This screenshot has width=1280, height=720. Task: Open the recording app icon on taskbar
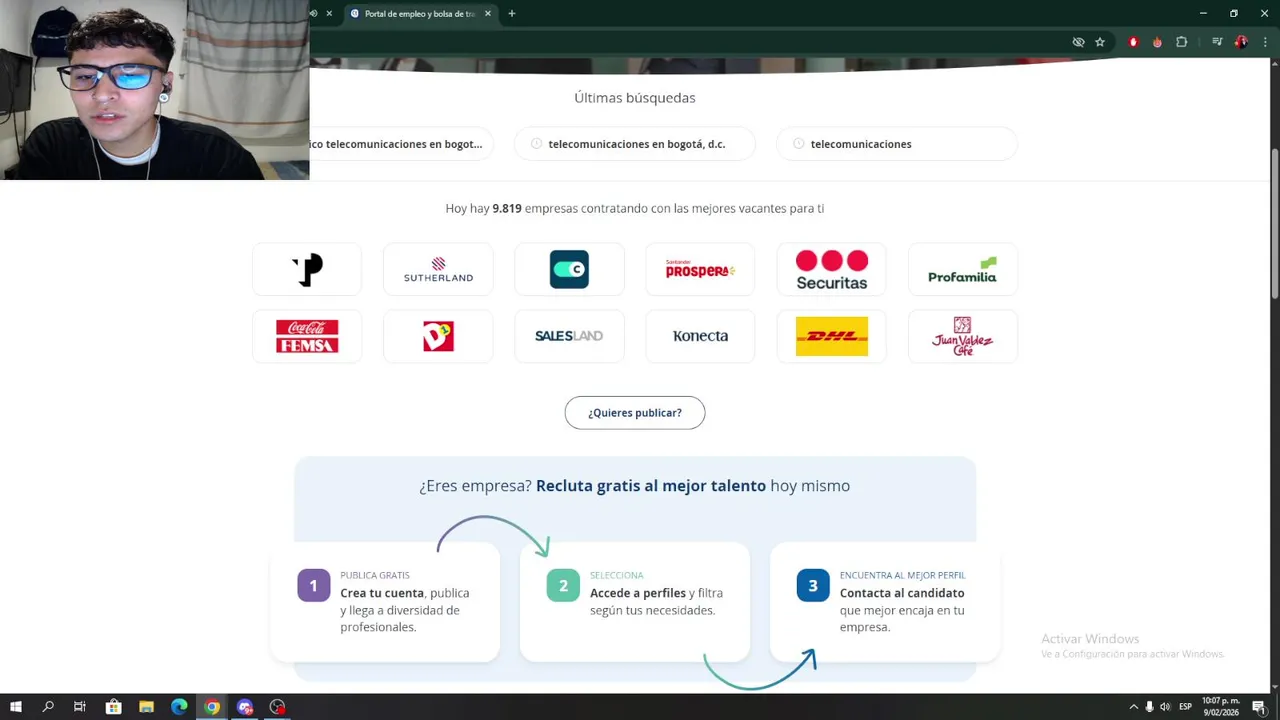click(x=278, y=707)
